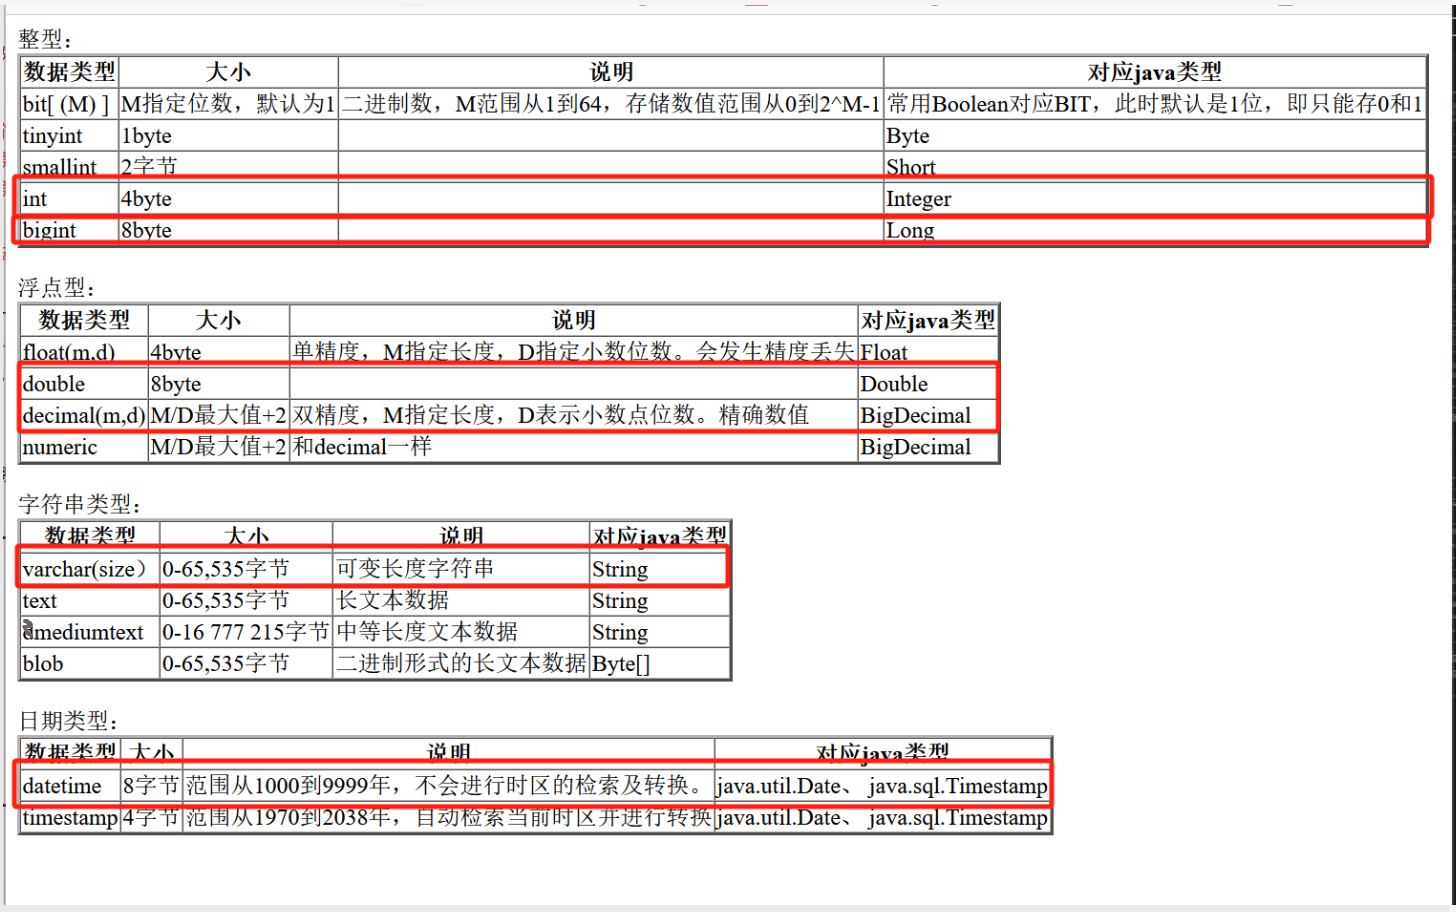
Task: Click the bit row description about 二进制数
Action: click(611, 104)
